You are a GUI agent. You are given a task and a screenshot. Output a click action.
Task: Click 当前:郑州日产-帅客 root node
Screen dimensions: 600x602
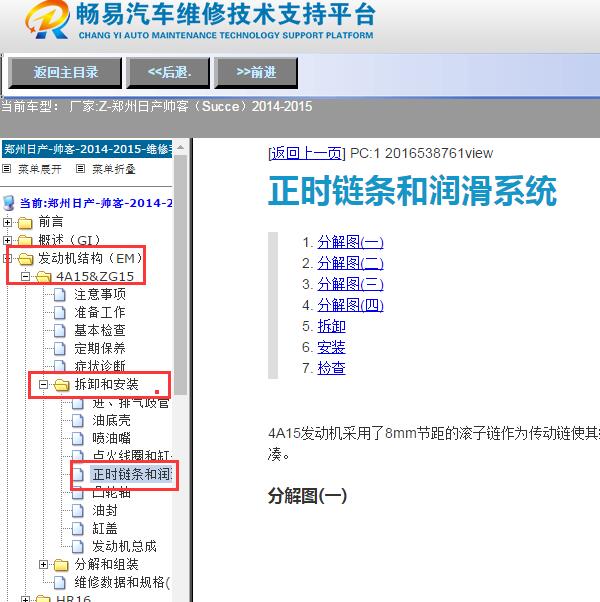click(96, 203)
